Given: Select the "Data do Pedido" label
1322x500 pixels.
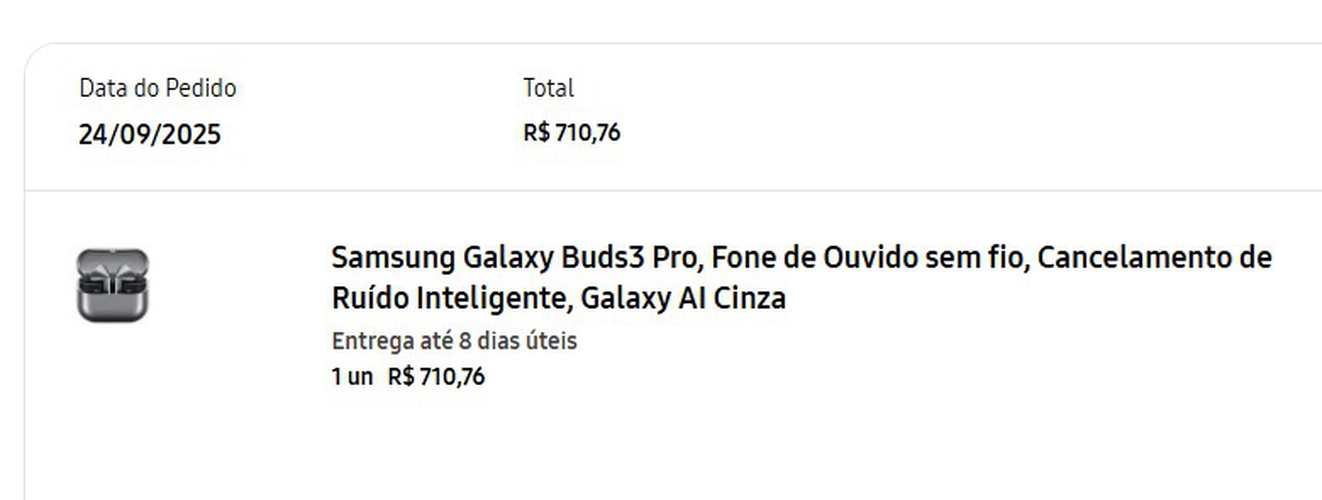Looking at the screenshot, I should click(x=157, y=88).
